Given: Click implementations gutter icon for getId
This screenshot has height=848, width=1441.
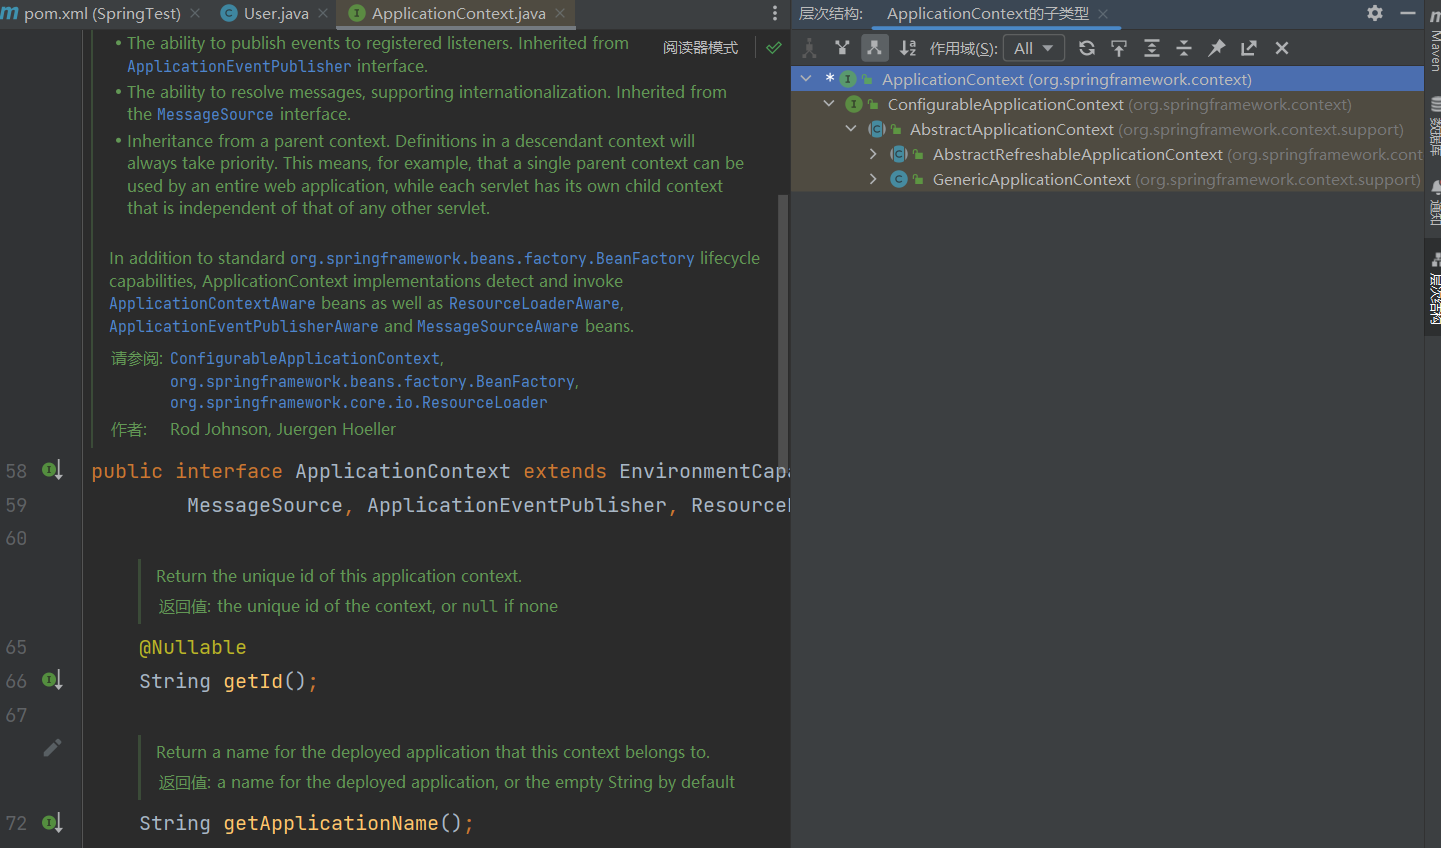Looking at the screenshot, I should click(52, 680).
